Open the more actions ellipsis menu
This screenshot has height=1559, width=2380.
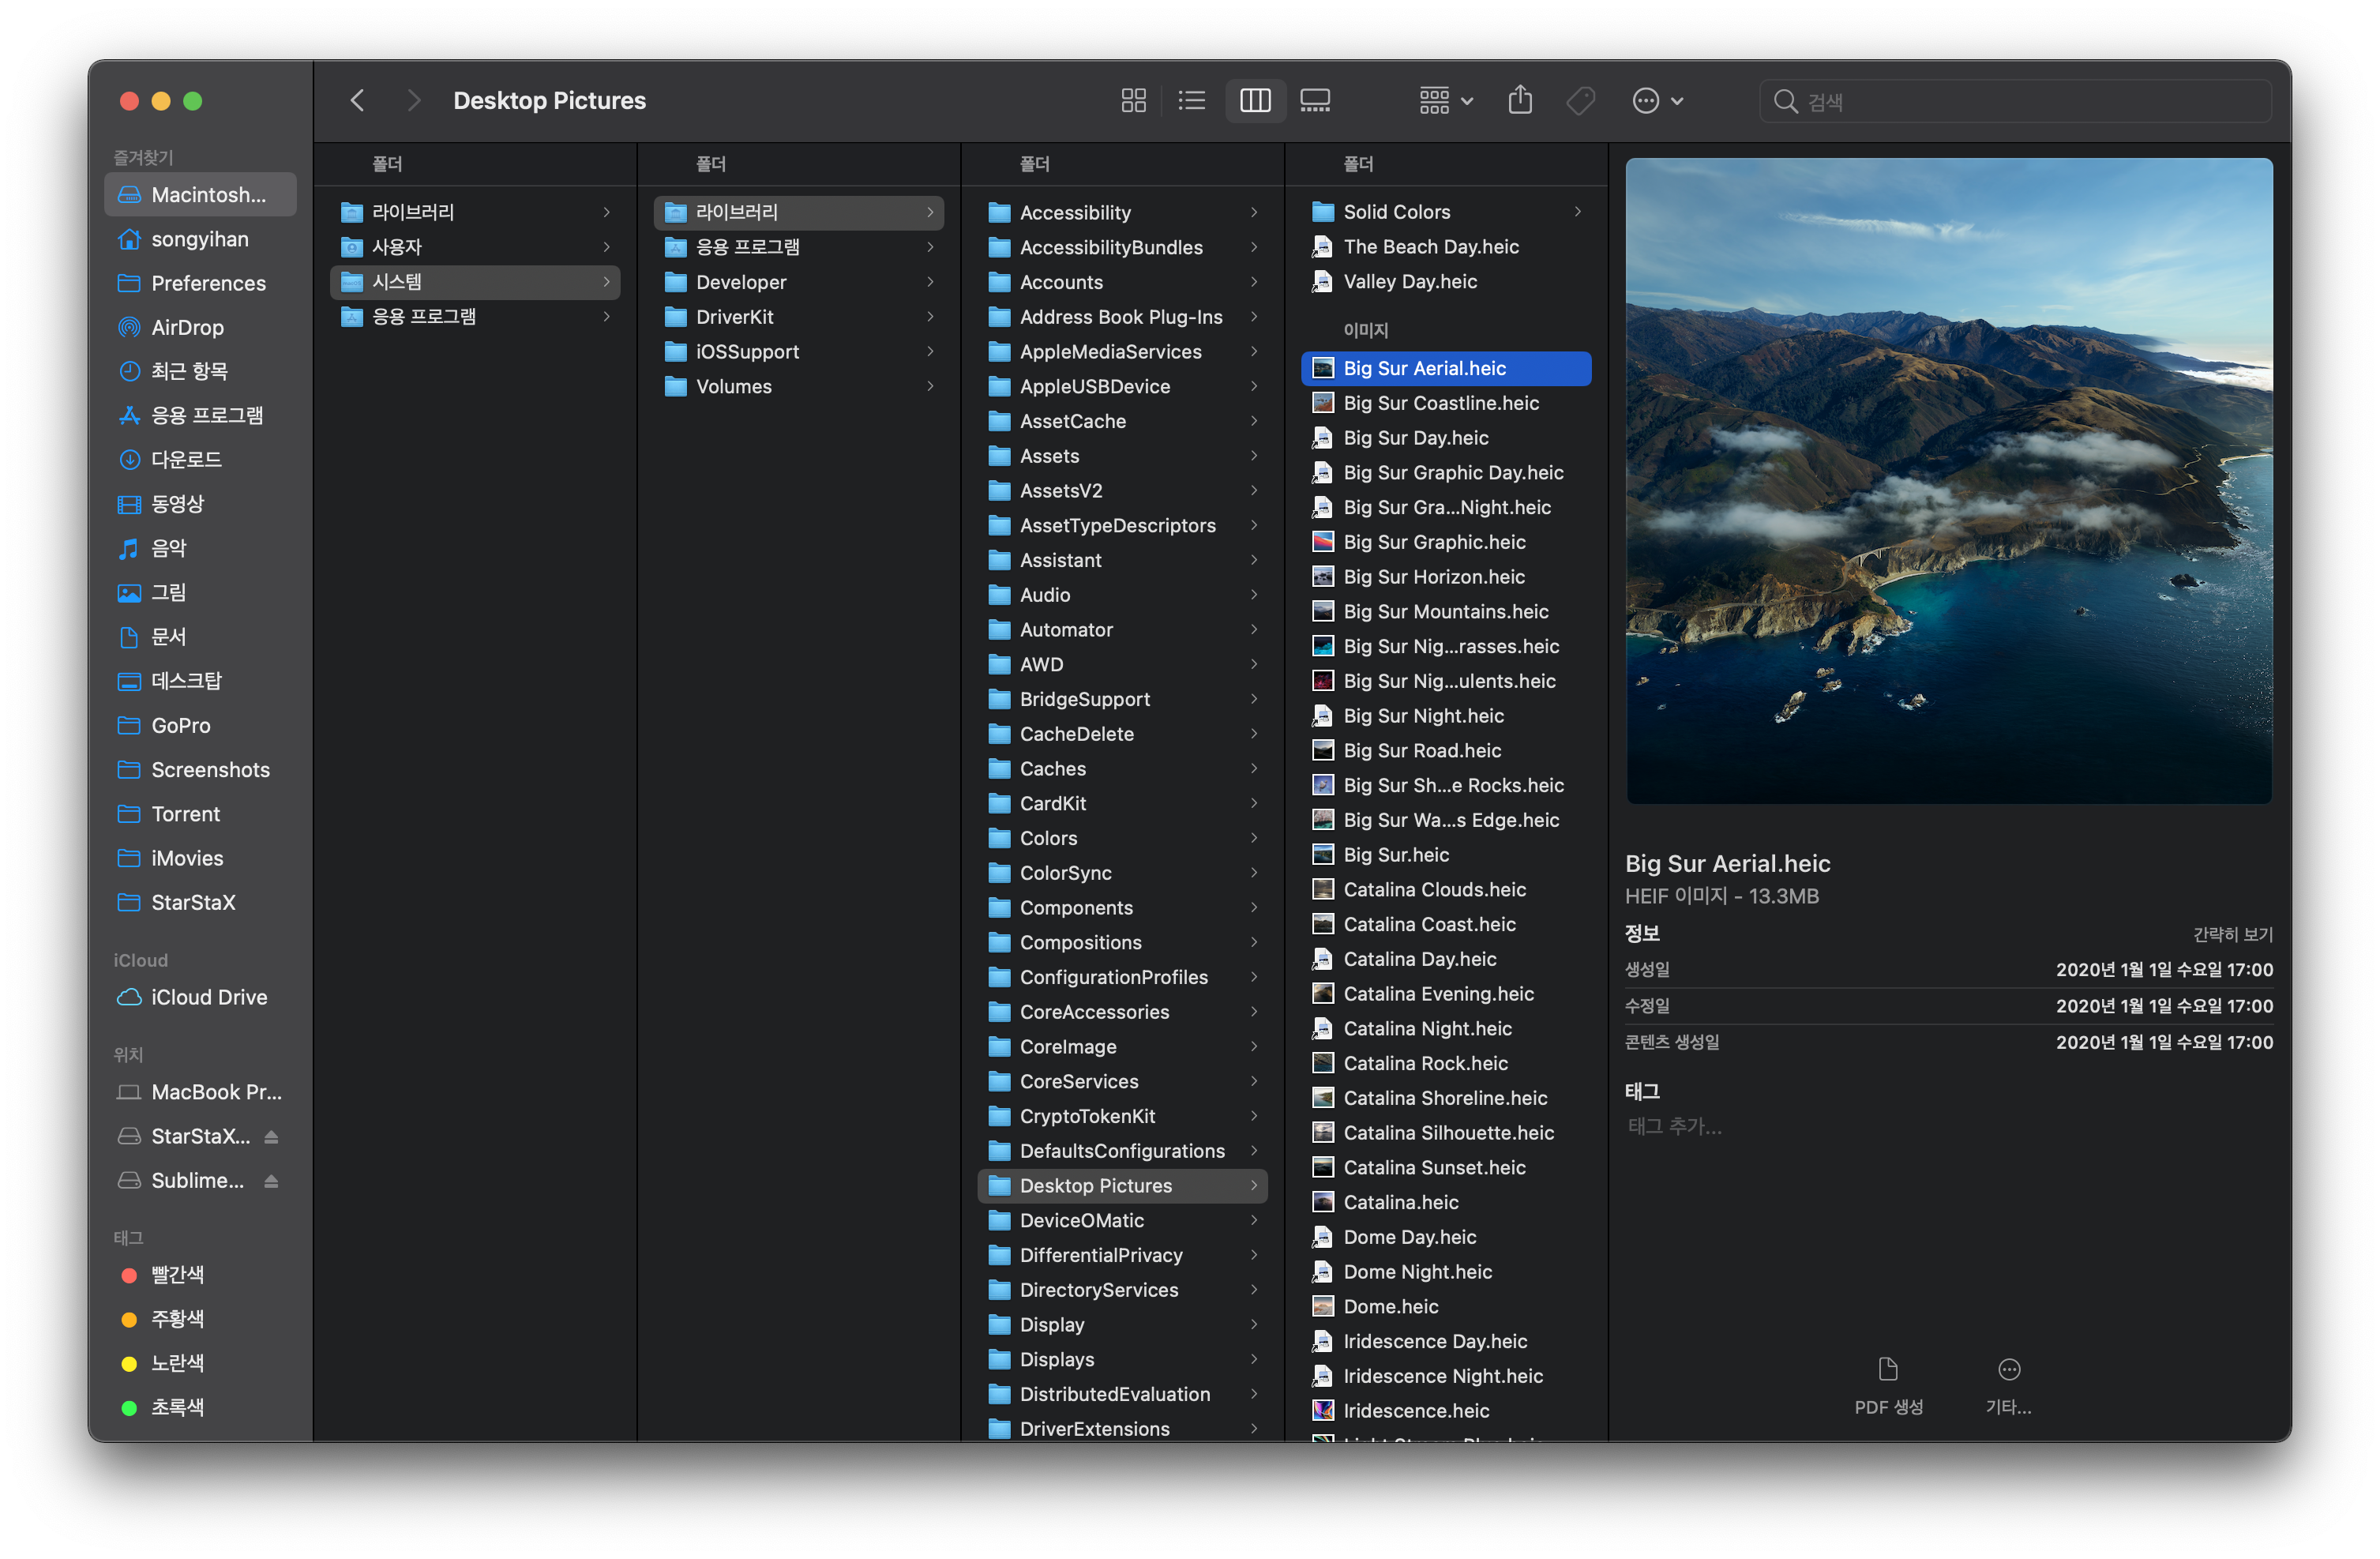coord(1657,101)
